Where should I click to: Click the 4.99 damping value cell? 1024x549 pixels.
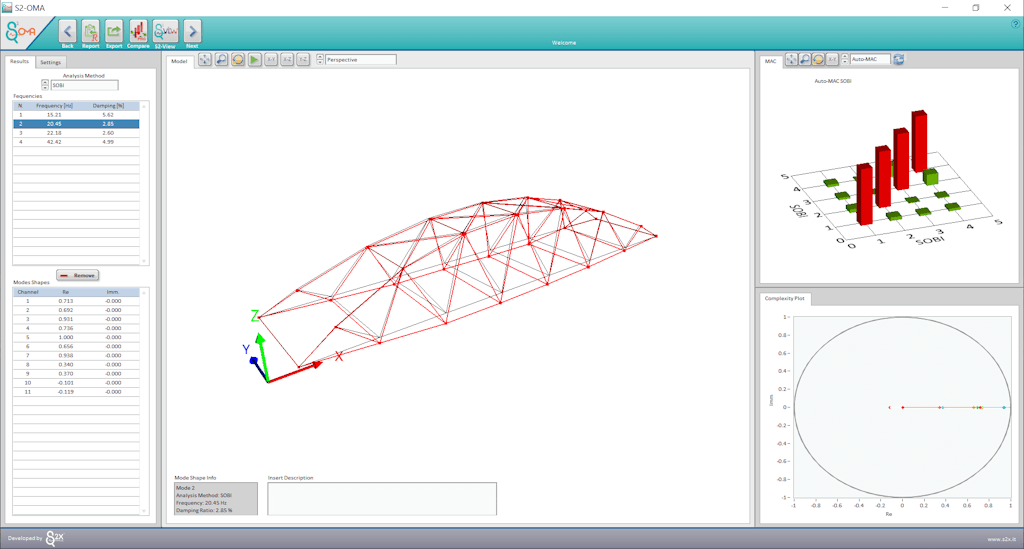108,142
